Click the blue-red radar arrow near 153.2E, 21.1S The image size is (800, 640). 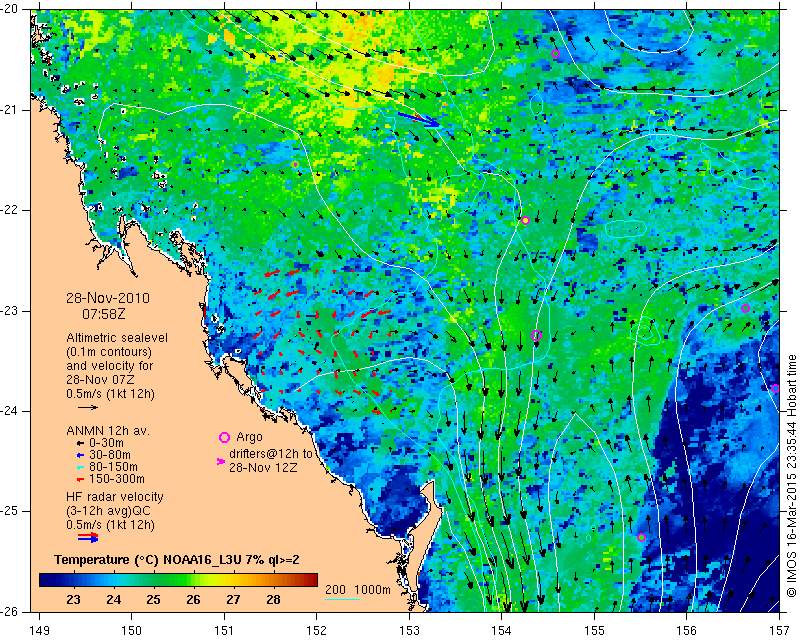[418, 119]
